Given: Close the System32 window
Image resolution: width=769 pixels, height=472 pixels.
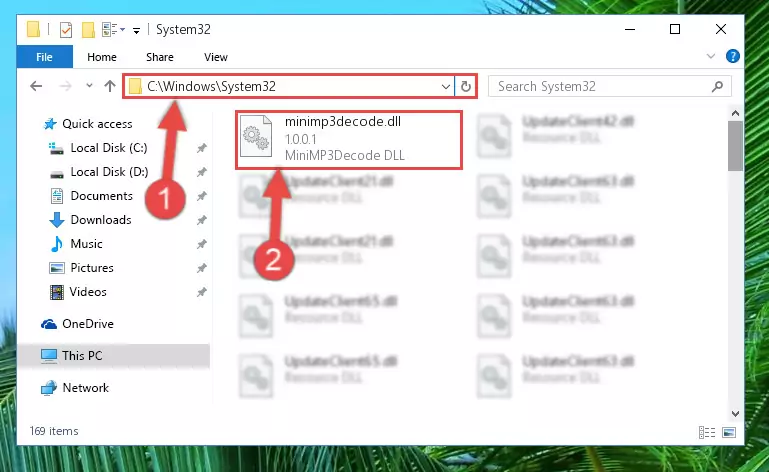Looking at the screenshot, I should [x=720, y=29].
